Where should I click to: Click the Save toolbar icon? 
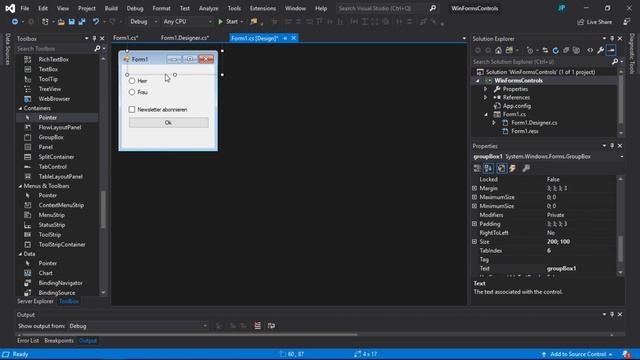pyautogui.click(x=71, y=22)
